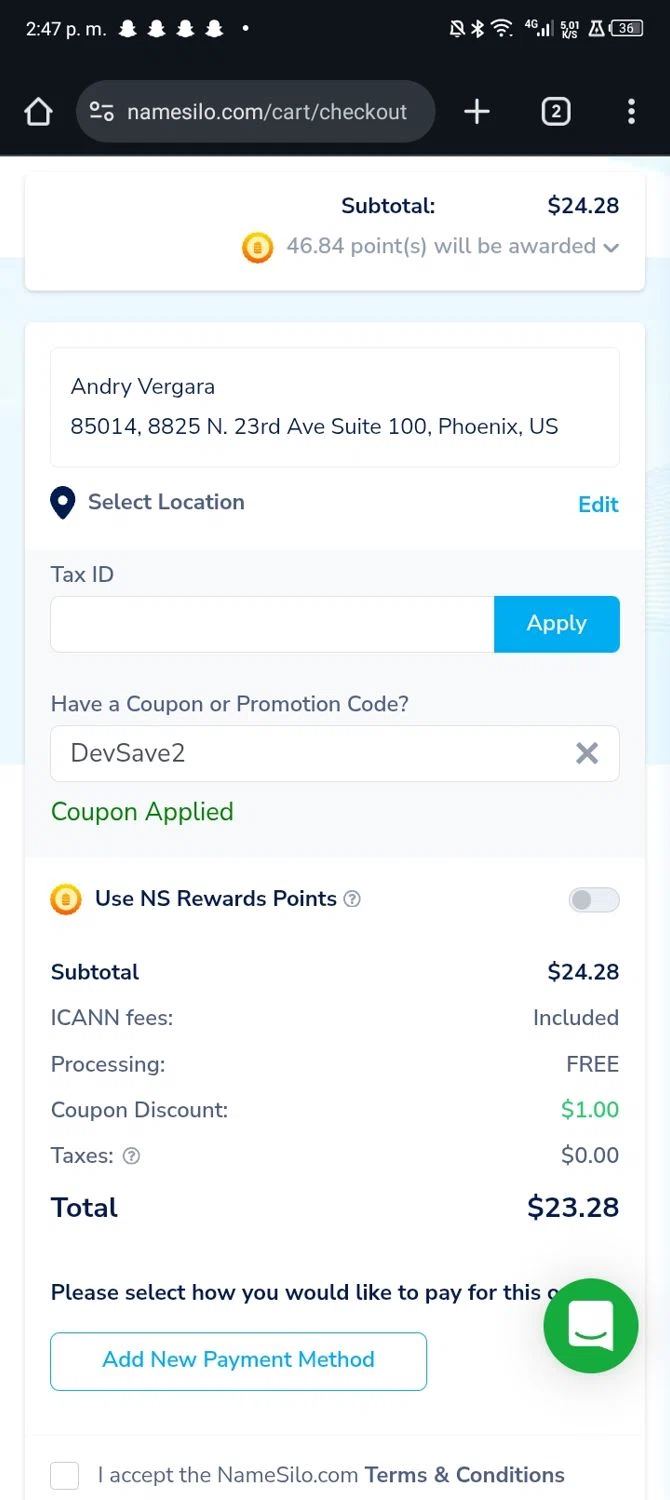670x1500 pixels.
Task: Tap the Select Location pin icon
Action: (x=63, y=503)
